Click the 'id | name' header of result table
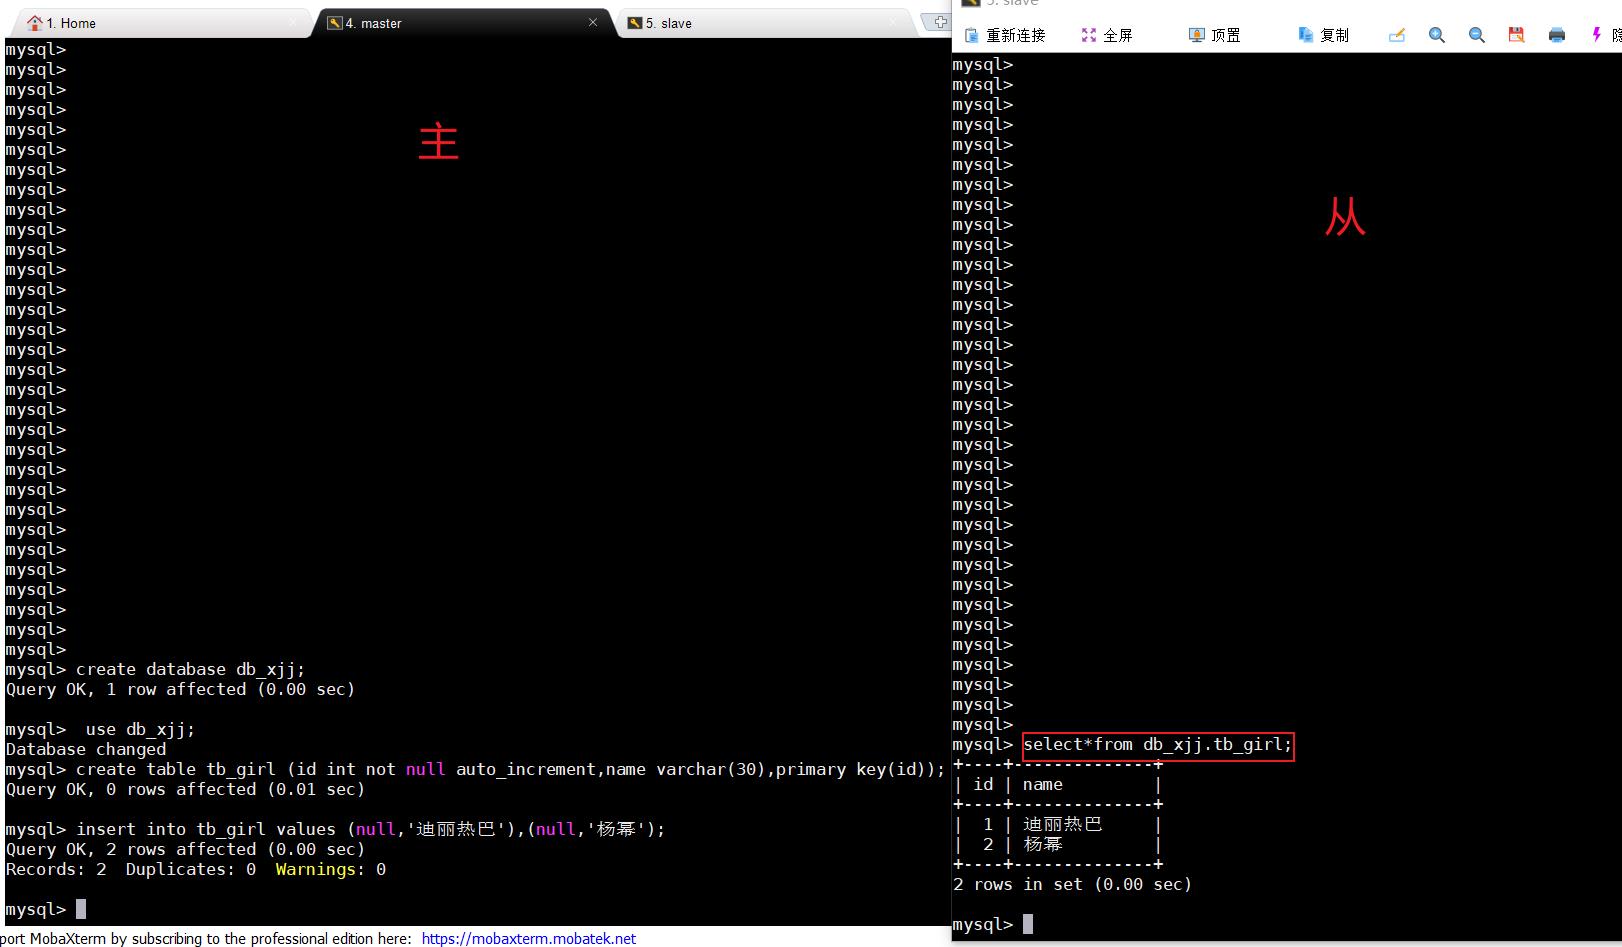 (1058, 784)
